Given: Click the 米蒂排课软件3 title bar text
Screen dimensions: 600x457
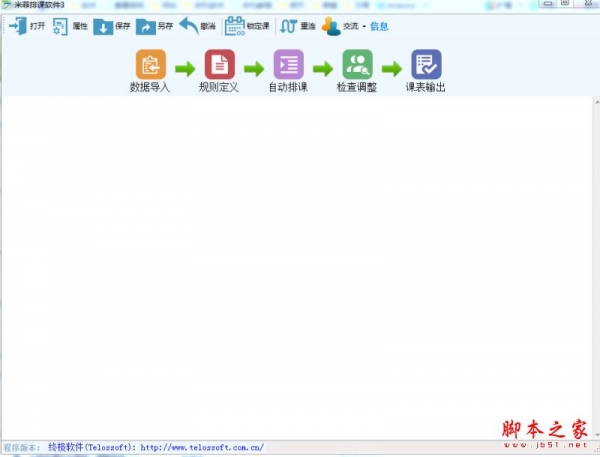Looking at the screenshot, I should pyautogui.click(x=39, y=5).
